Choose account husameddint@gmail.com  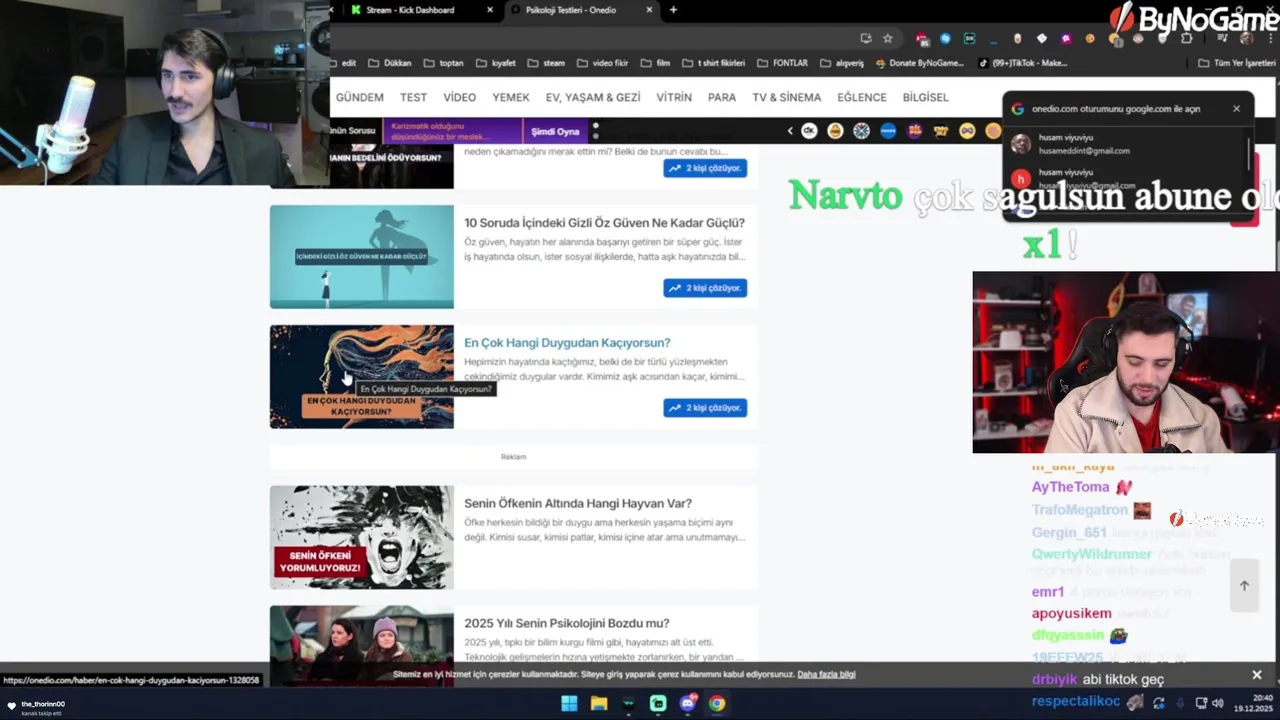(x=1127, y=144)
